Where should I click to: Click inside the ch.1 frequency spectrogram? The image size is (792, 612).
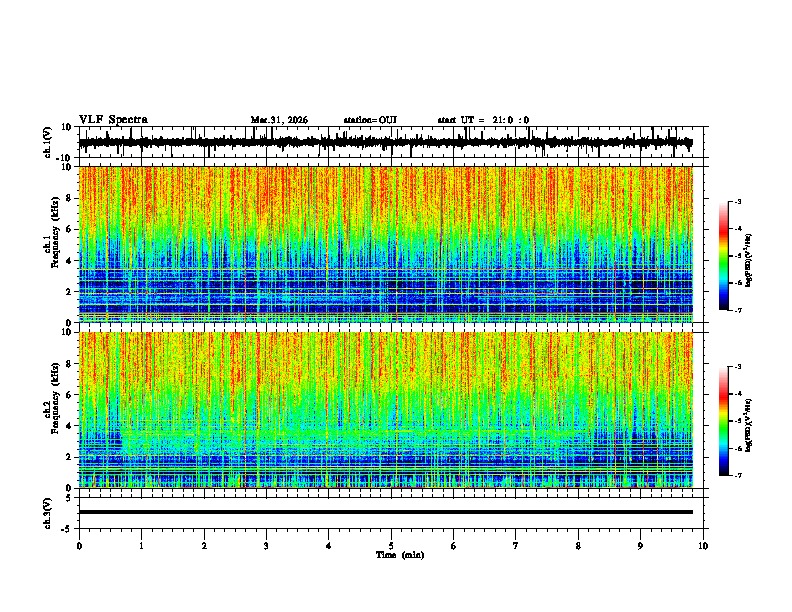coord(385,244)
